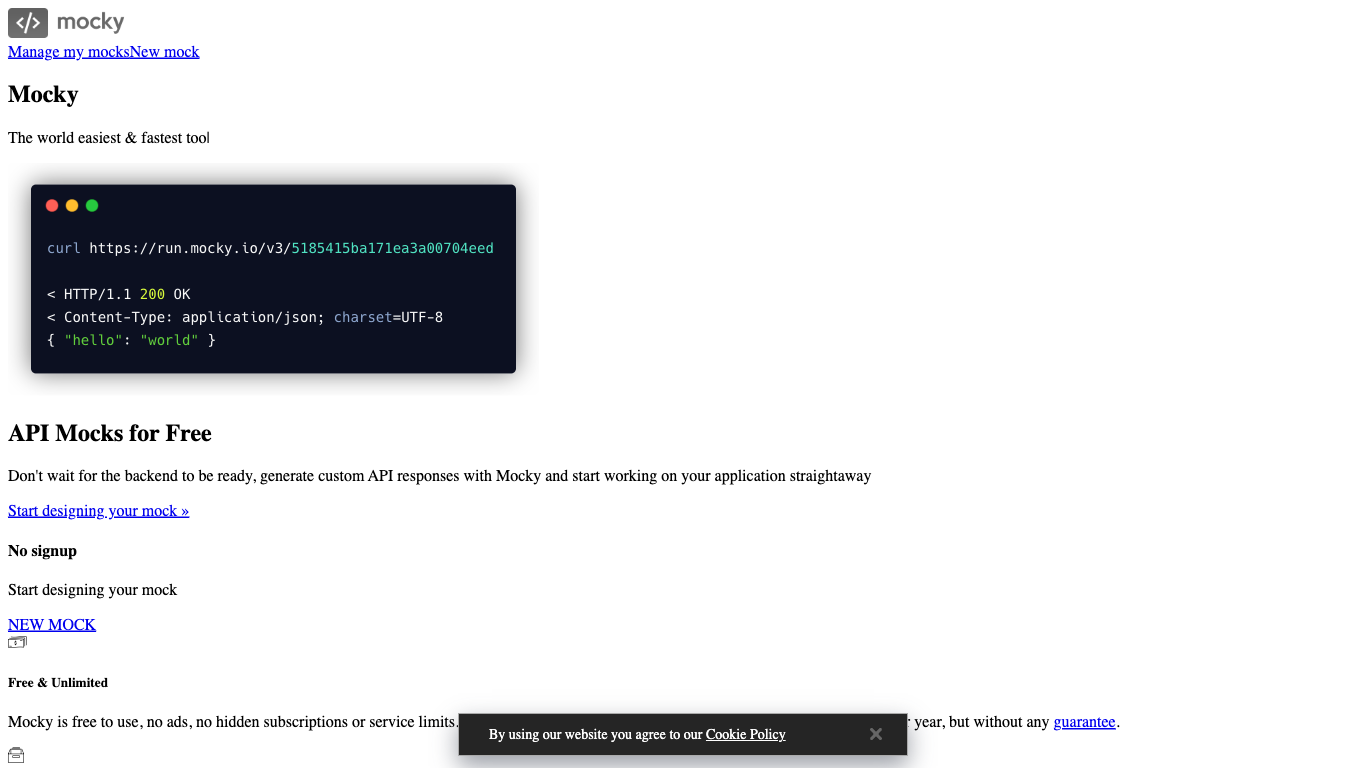Click the text 'Start designing your mock' paragraph
Viewport: 1366px width, 768px height.
pyautogui.click(x=92, y=590)
